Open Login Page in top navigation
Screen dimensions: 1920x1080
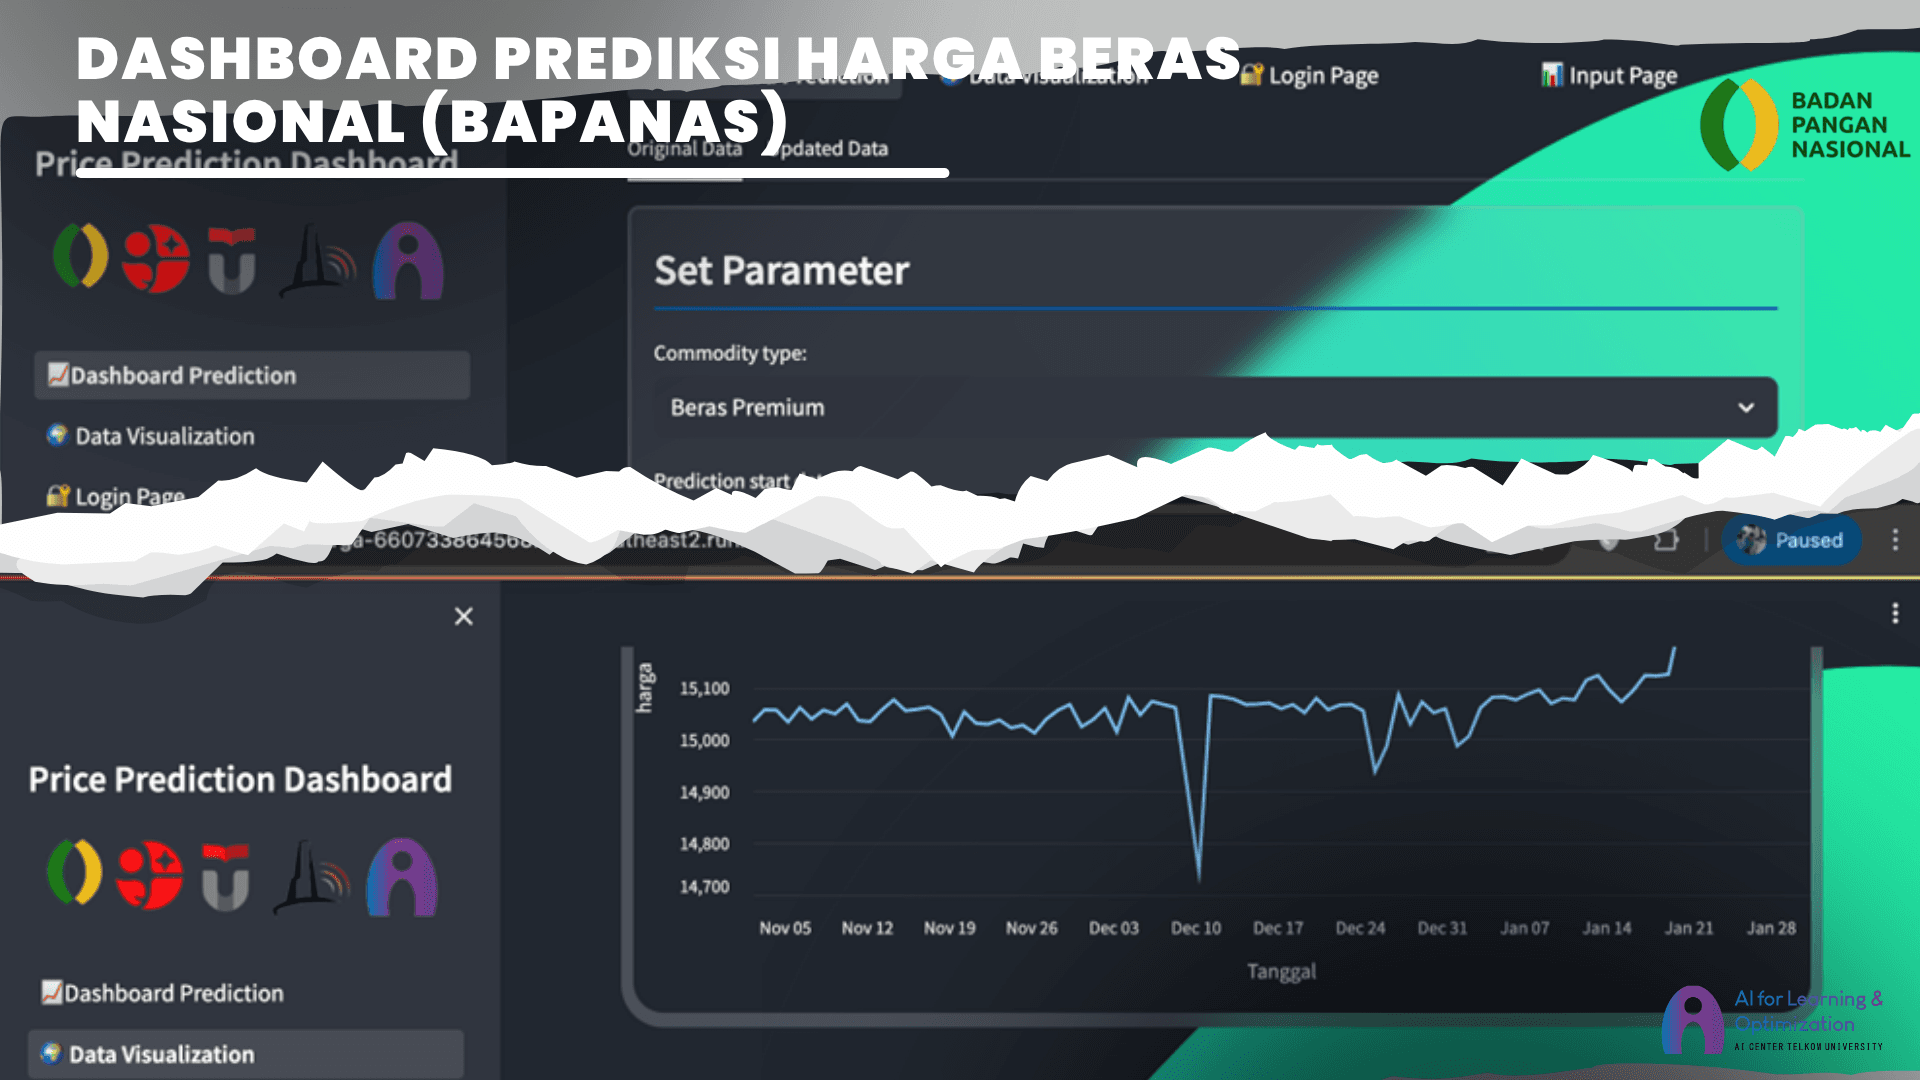point(1310,76)
